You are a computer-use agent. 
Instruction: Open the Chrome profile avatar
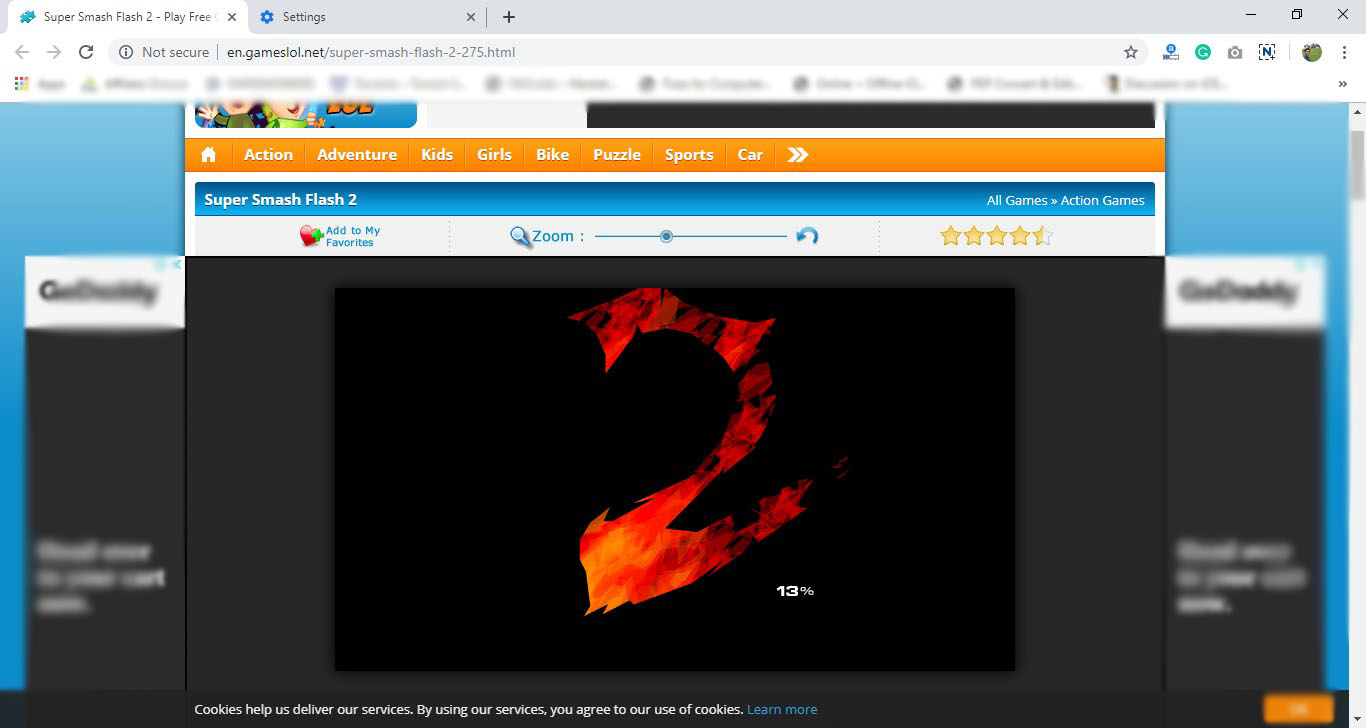(1312, 52)
